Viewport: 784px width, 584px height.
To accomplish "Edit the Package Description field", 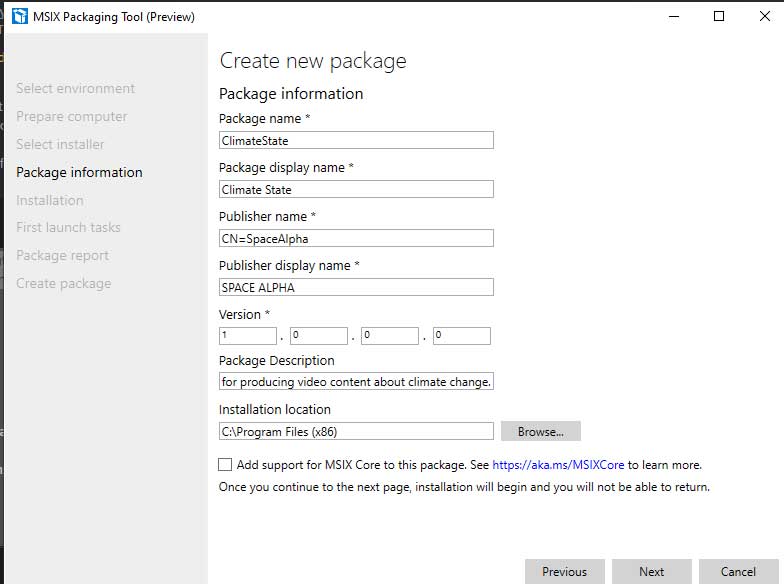I will pyautogui.click(x=356, y=382).
